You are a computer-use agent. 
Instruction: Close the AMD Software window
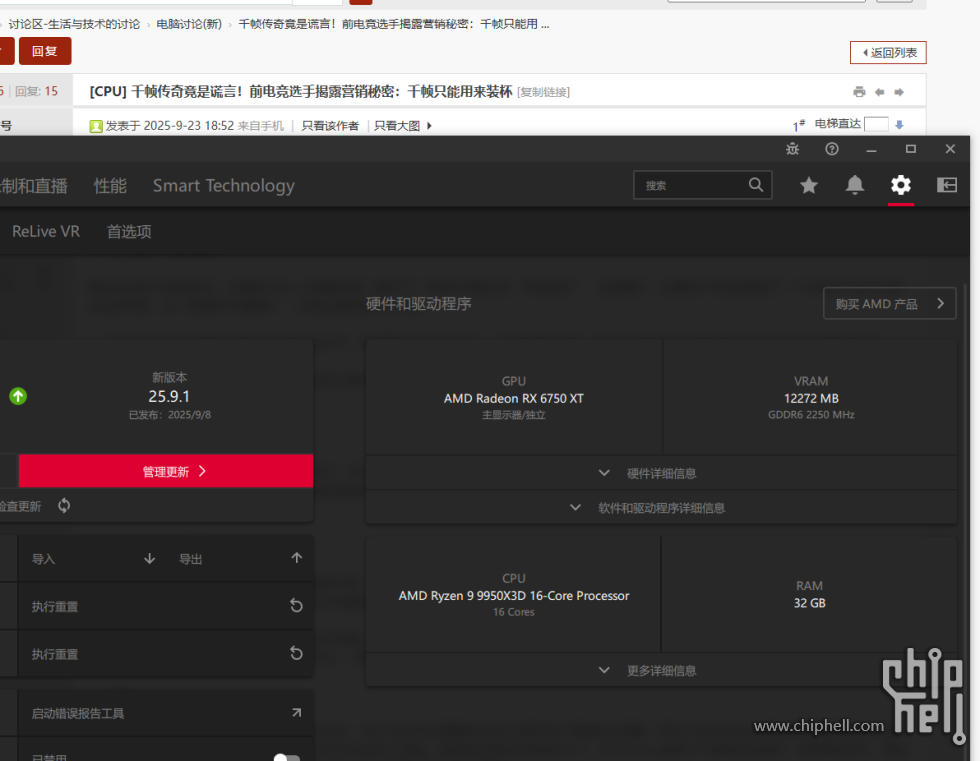950,149
